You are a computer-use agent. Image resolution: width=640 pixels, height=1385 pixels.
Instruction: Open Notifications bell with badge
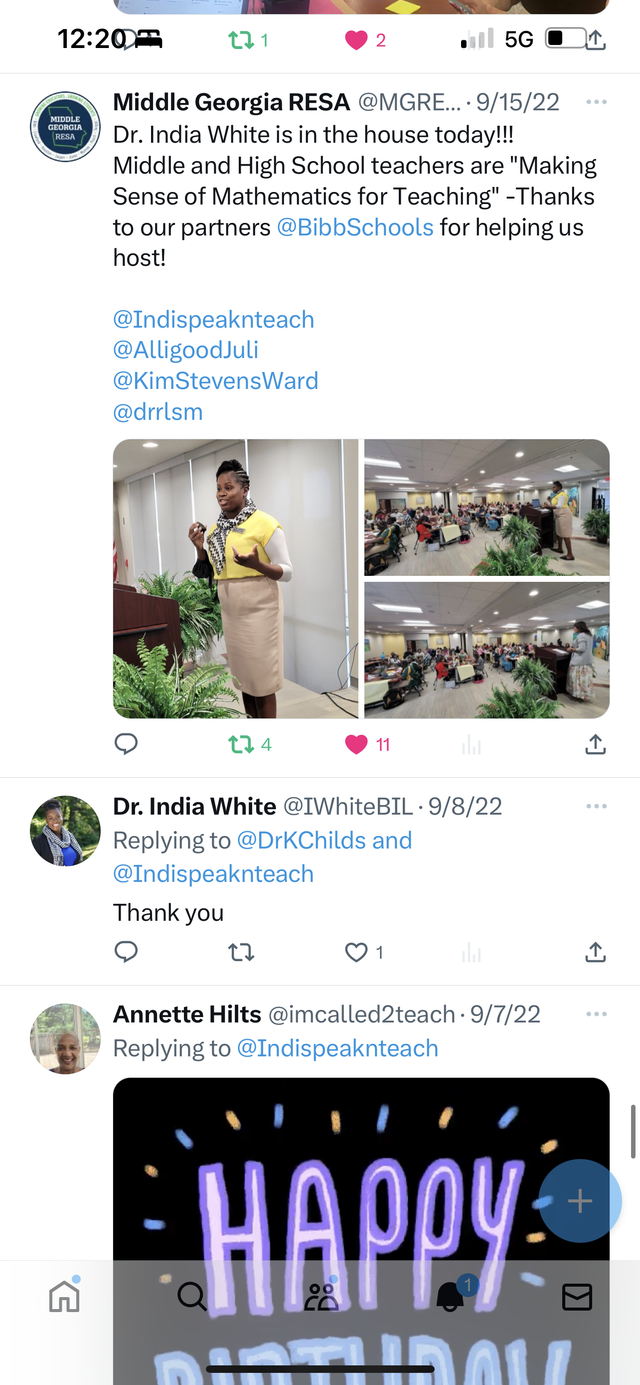[450, 1296]
